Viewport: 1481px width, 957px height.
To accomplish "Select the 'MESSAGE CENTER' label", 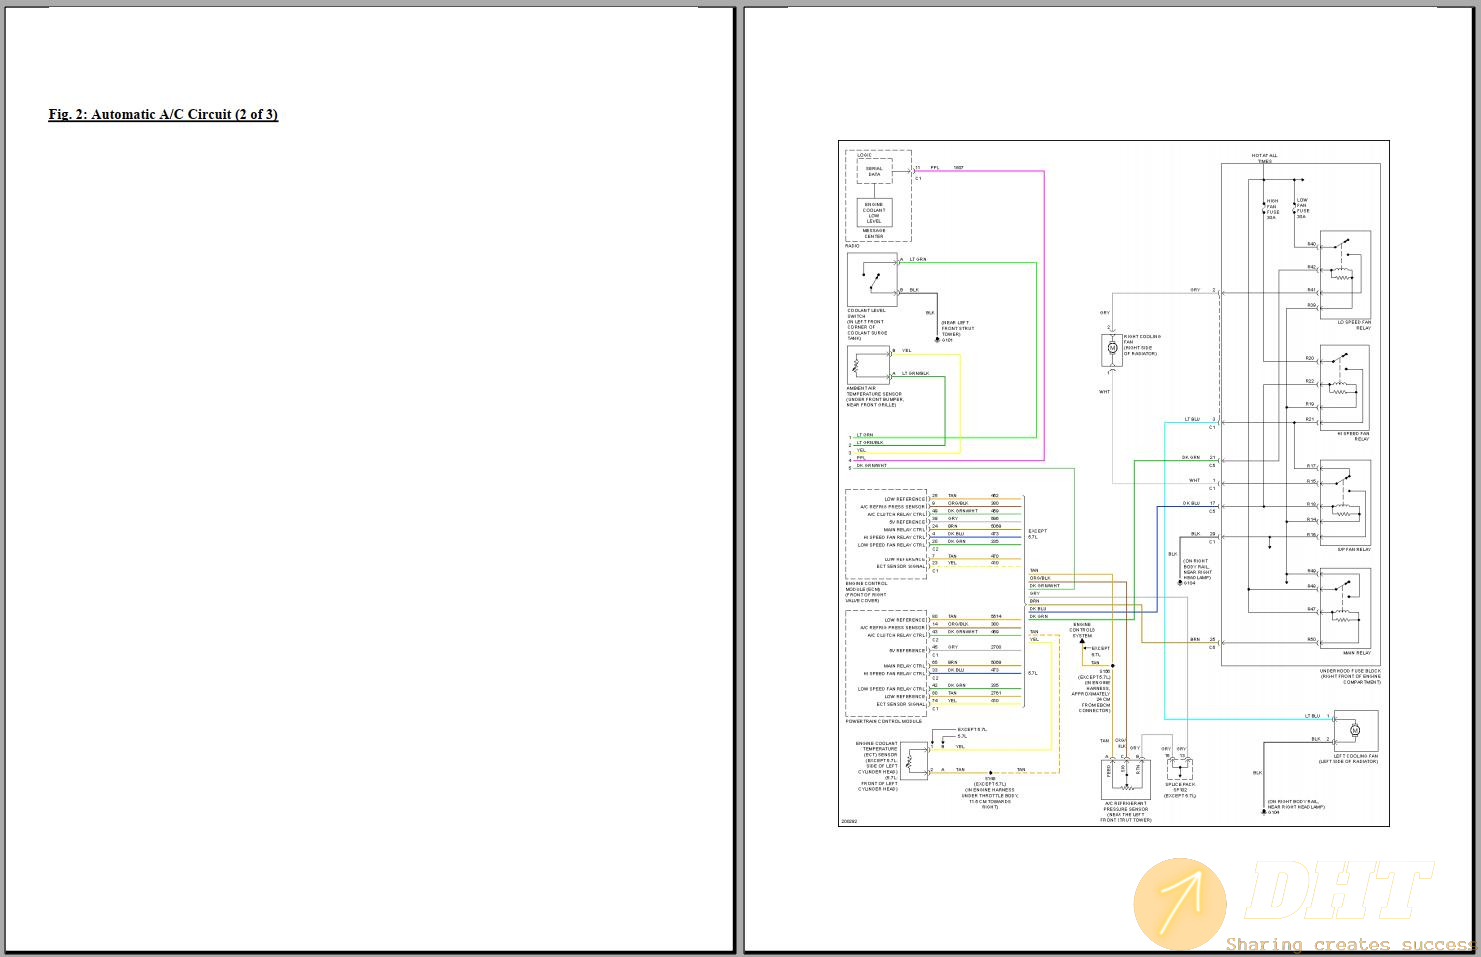I will (874, 233).
